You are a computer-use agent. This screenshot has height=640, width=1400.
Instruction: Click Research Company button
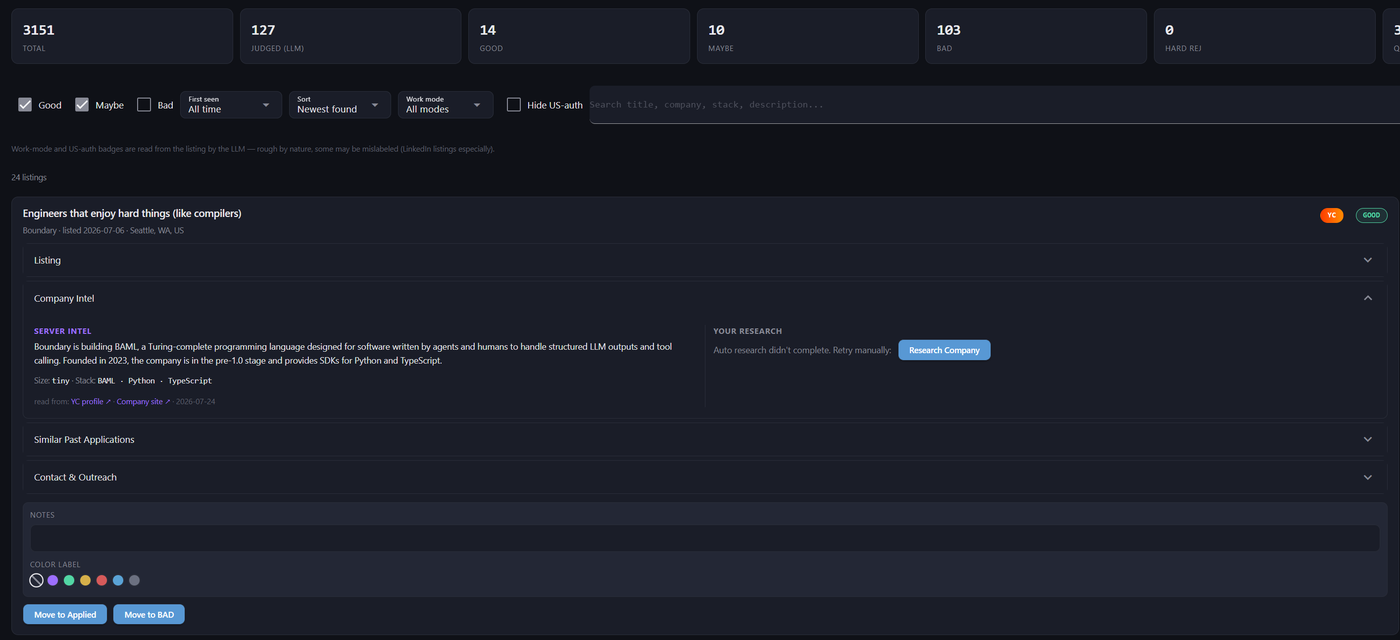tap(944, 350)
